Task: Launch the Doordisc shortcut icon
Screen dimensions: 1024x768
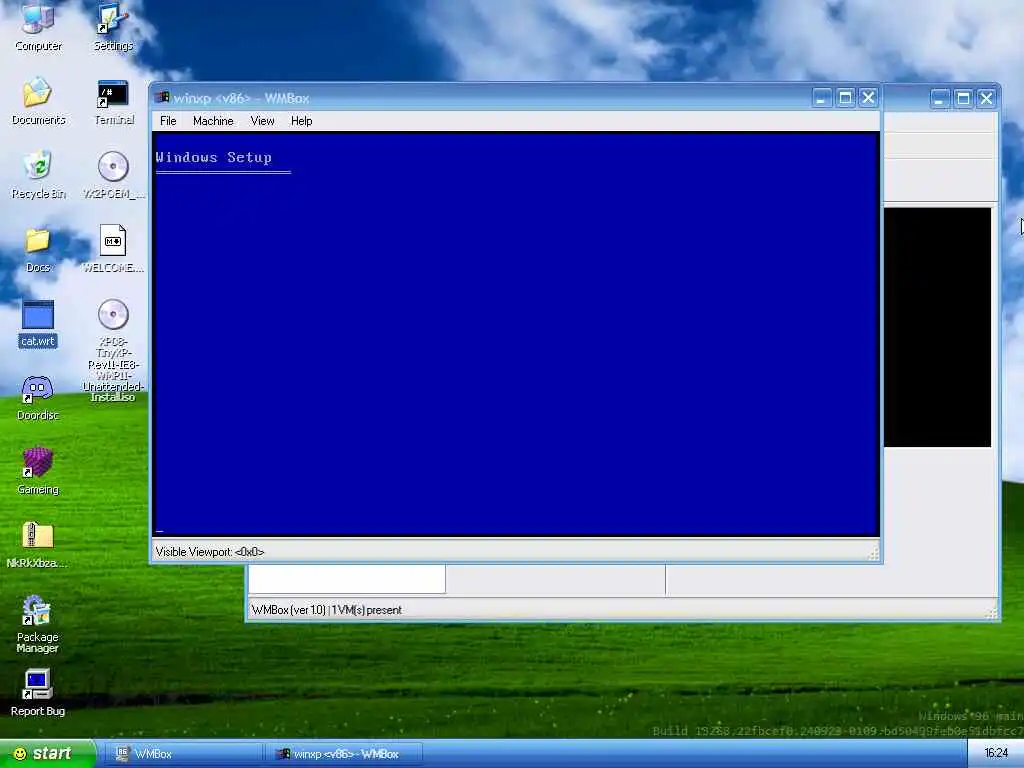Action: (x=38, y=398)
